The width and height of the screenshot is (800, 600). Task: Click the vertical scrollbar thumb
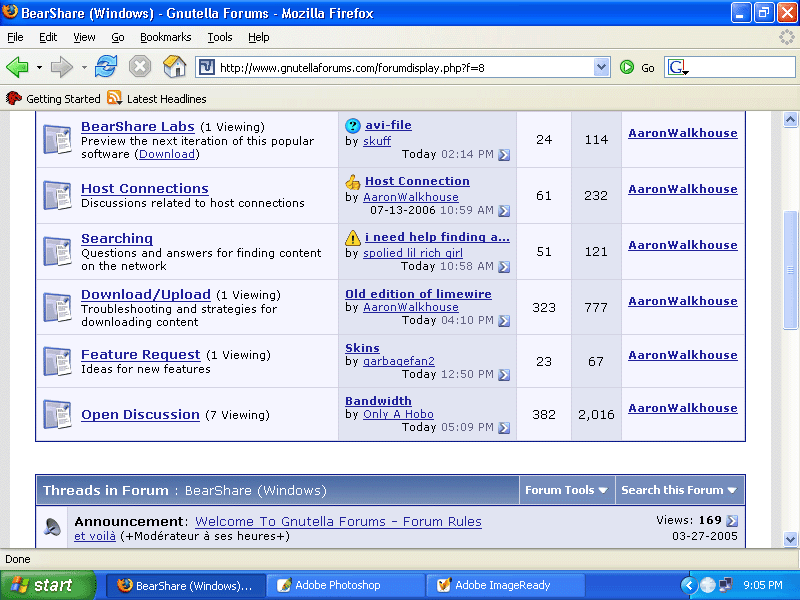790,270
